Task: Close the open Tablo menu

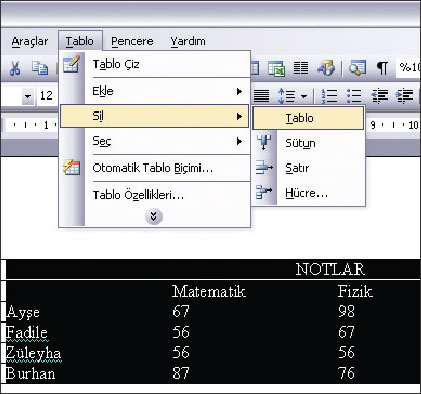Action: coord(80,41)
